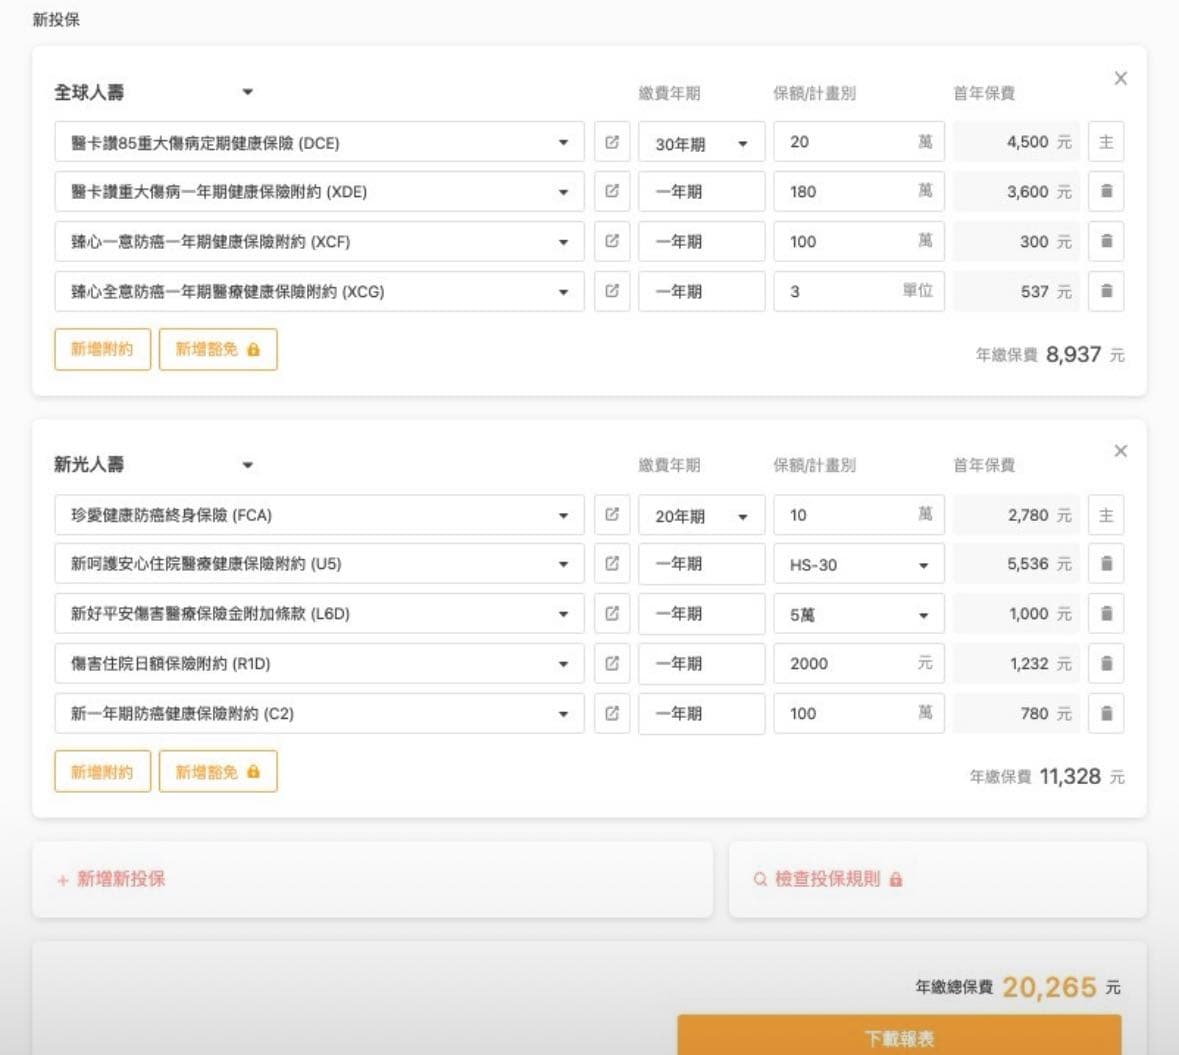Image resolution: width=1179 pixels, height=1055 pixels.
Task: Open external link for 醫卡讚85重大傷病 (DCE)
Action: 612,142
